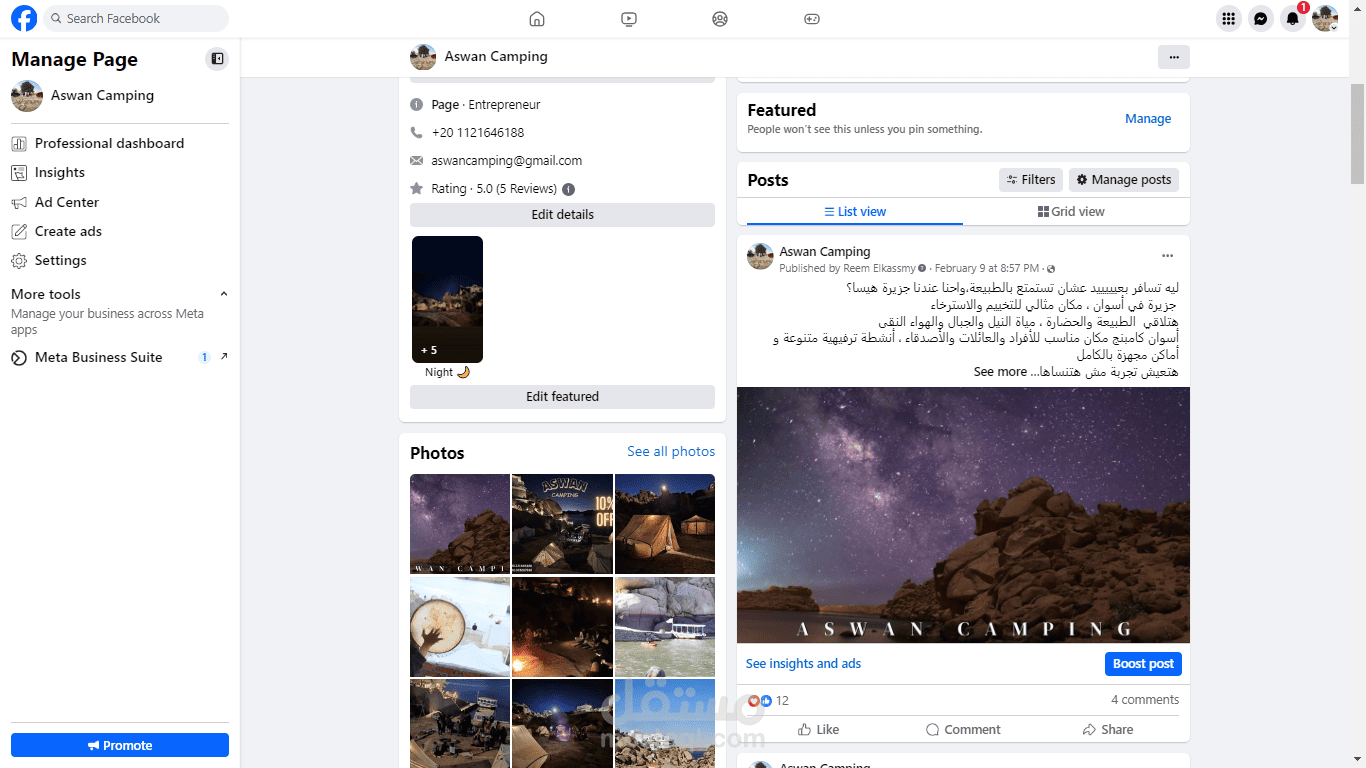Open See insights and ads link
This screenshot has height=768, width=1366.
803,664
